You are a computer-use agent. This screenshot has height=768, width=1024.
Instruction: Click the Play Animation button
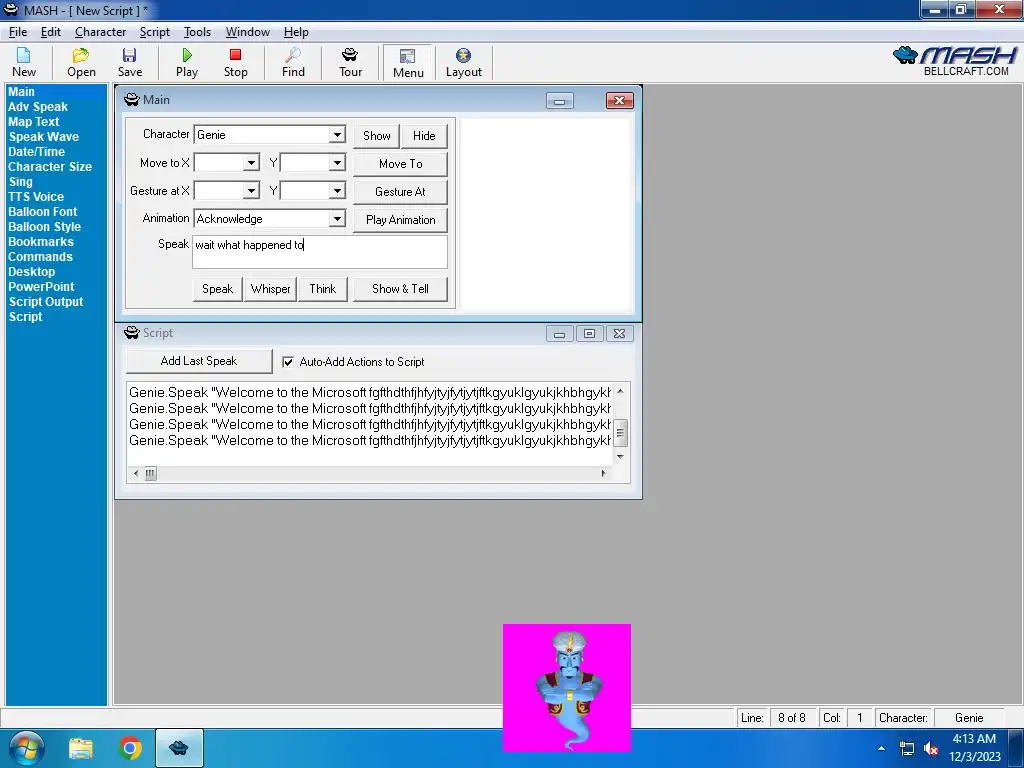point(400,220)
